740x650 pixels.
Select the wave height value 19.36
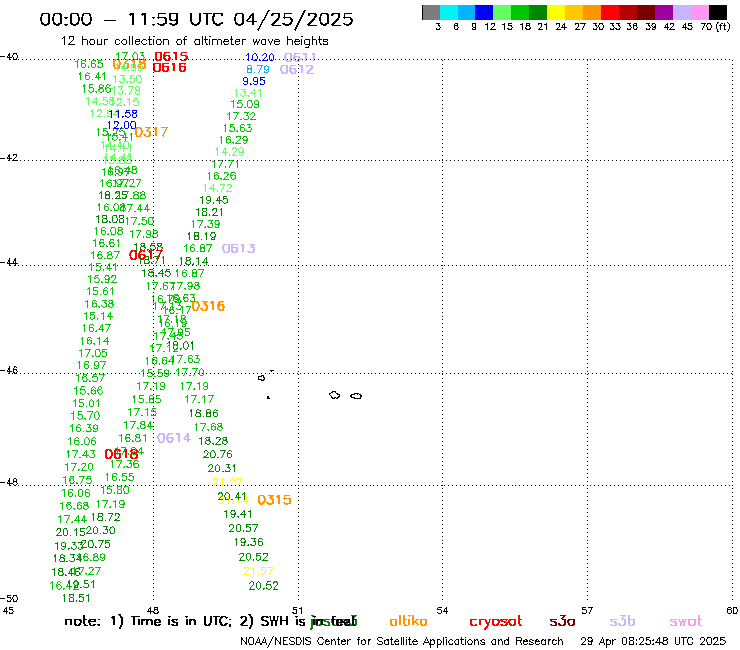[249, 542]
